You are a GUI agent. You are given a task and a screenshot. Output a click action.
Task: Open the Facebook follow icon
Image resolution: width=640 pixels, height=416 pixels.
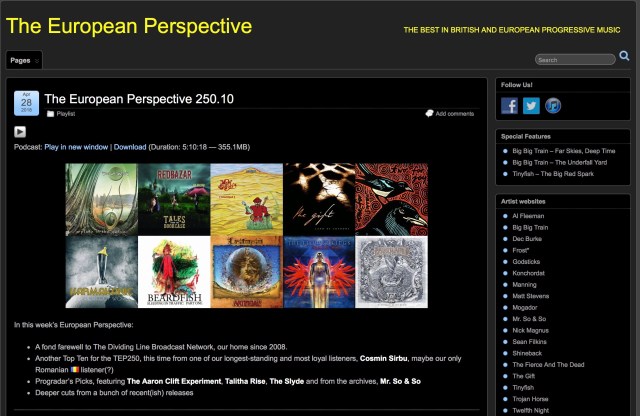click(510, 105)
